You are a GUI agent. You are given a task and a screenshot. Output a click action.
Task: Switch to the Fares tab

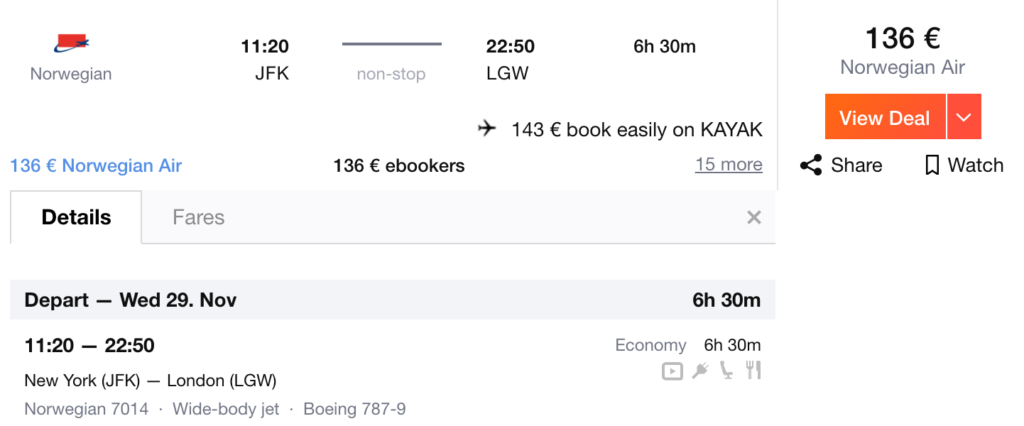click(x=199, y=217)
